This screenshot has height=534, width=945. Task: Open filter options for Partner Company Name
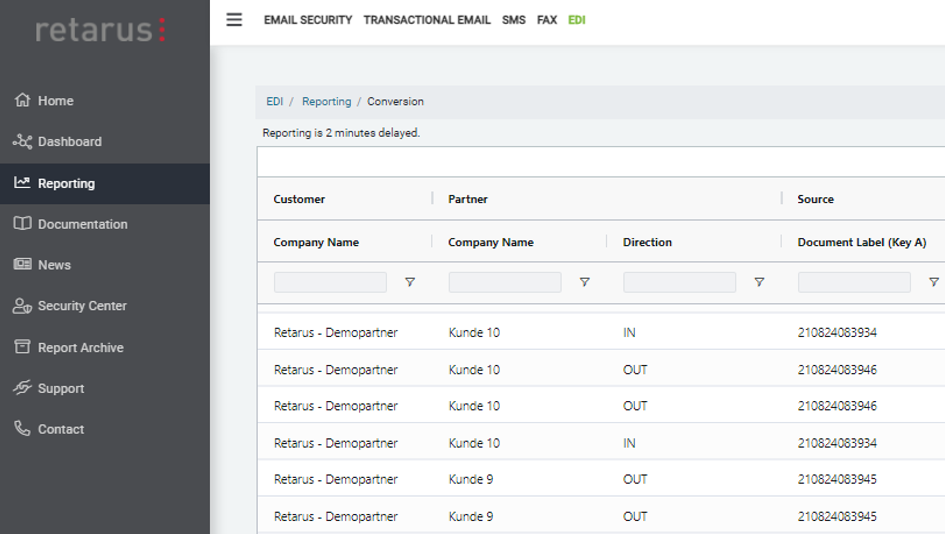pyautogui.click(x=585, y=283)
